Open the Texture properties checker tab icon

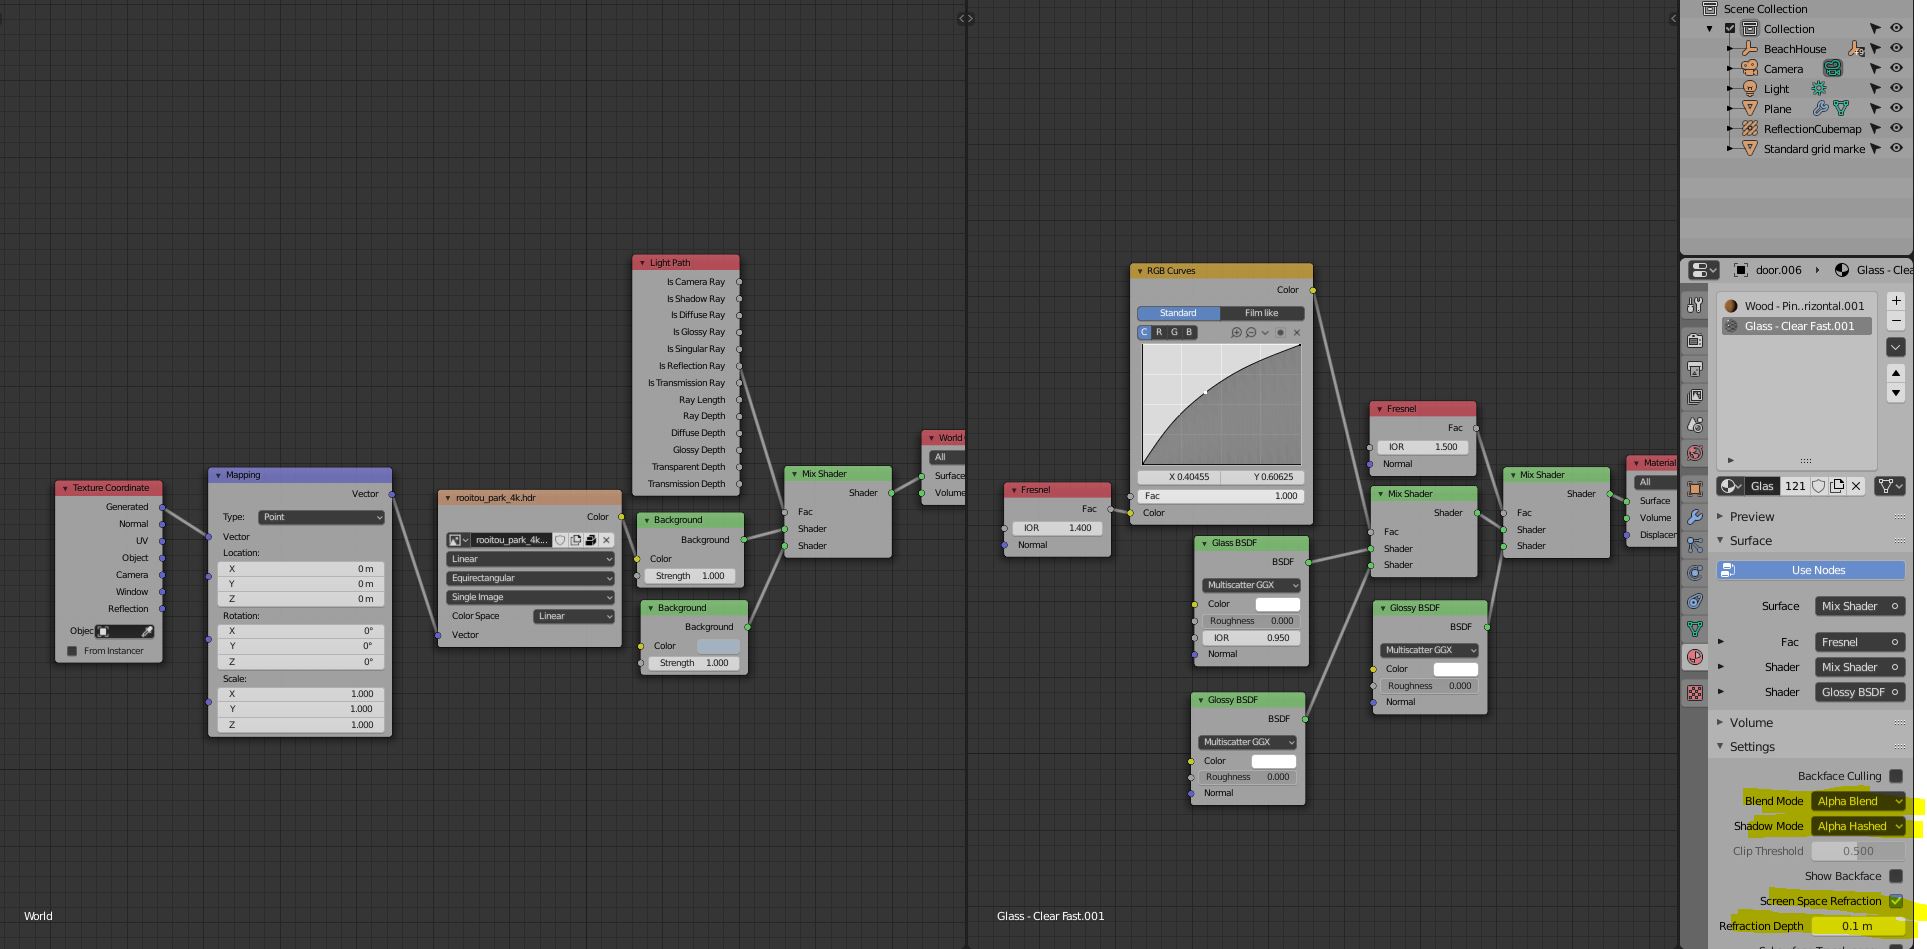[1695, 693]
